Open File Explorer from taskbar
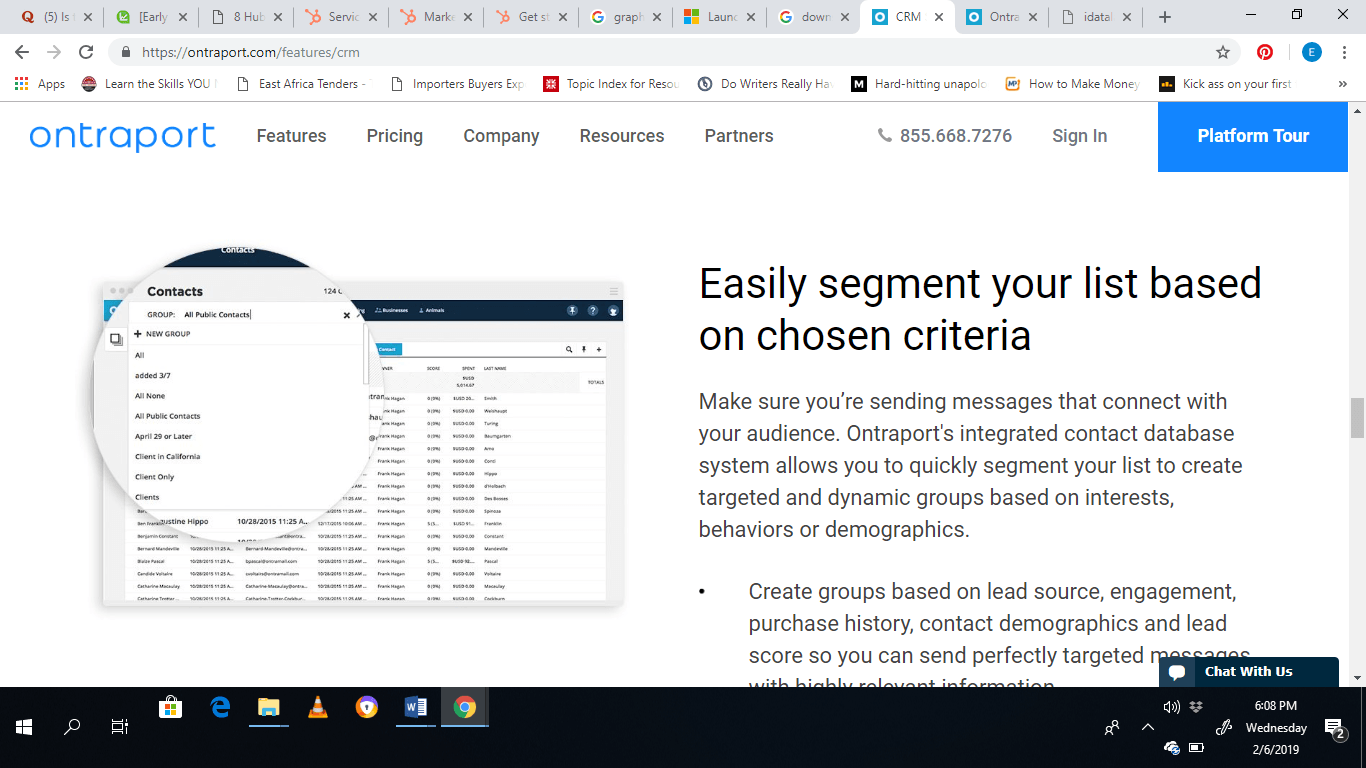 pos(269,708)
